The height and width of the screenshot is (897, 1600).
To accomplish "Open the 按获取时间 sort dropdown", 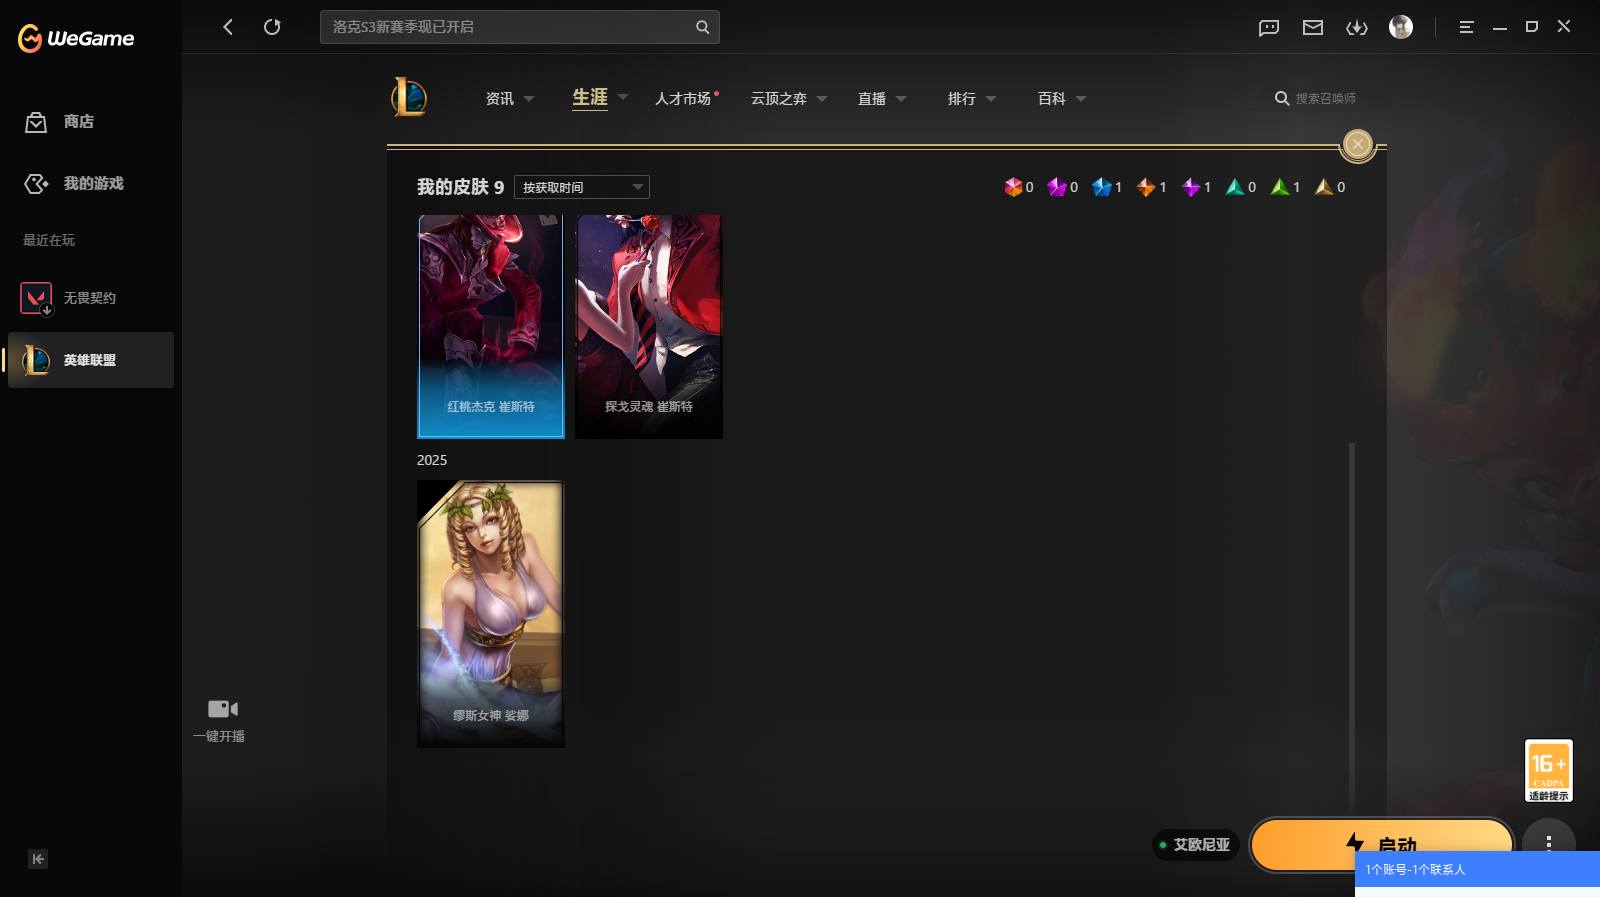I will 582,187.
